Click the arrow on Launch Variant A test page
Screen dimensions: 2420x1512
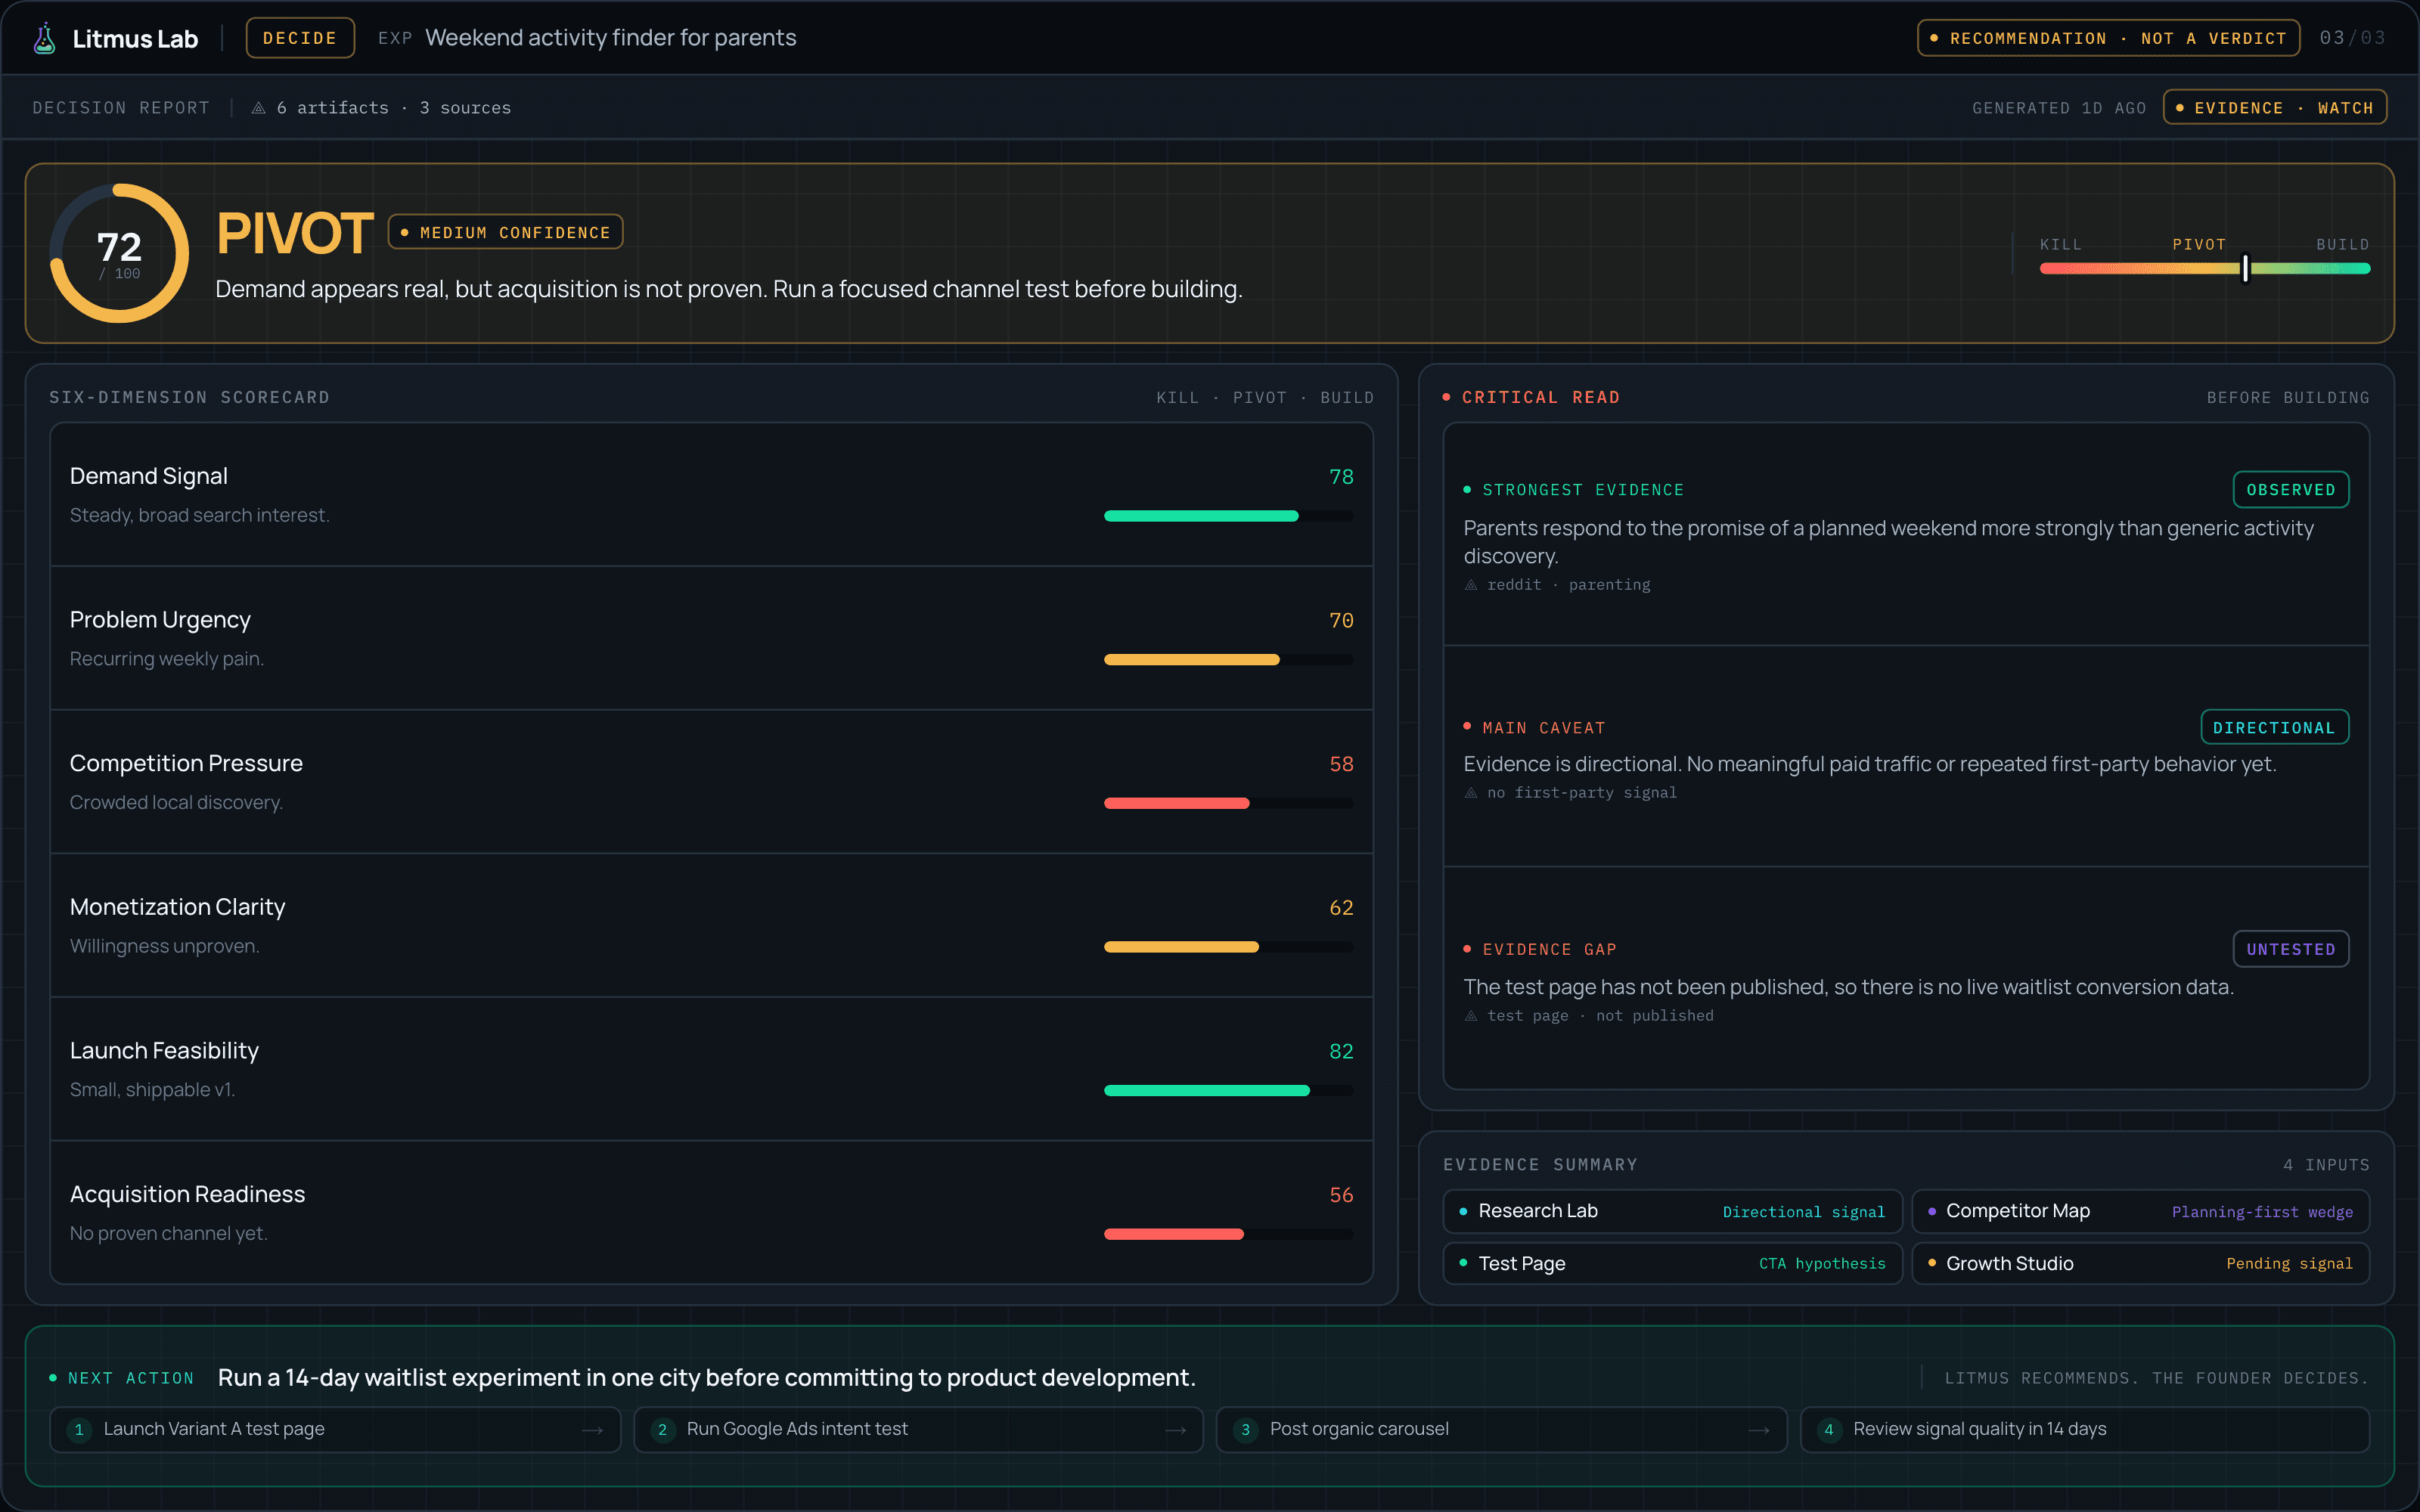pyautogui.click(x=593, y=1430)
